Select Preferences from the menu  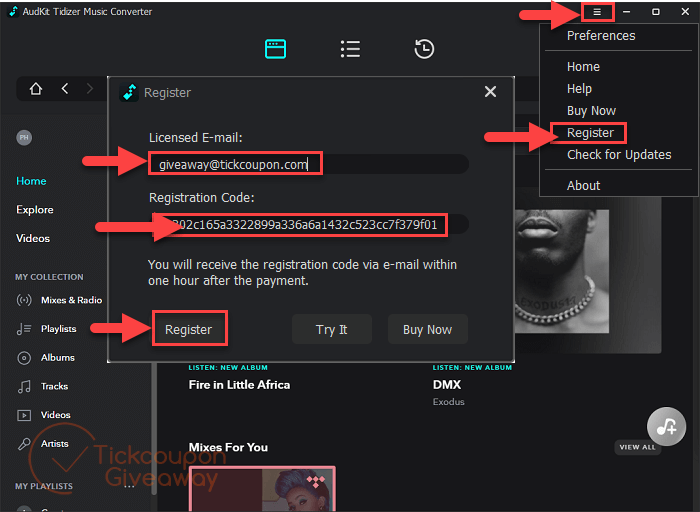coord(601,36)
